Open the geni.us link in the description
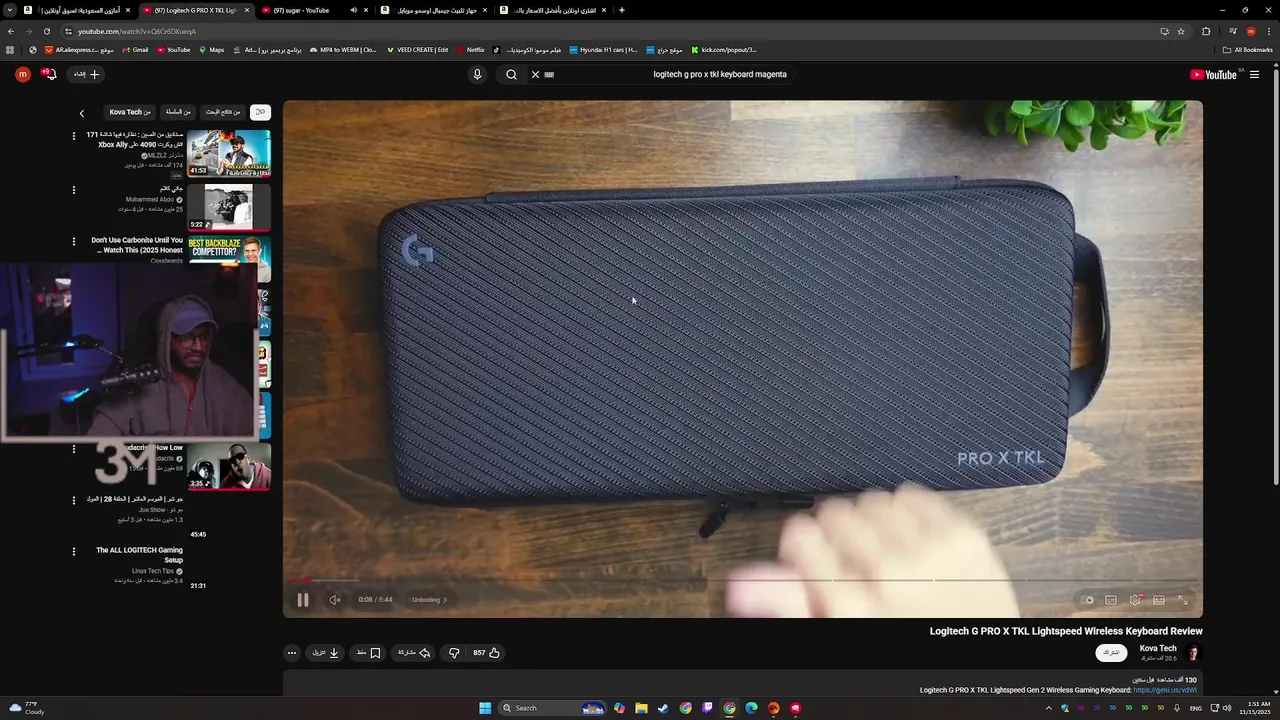The height and width of the screenshot is (720, 1280). [x=1165, y=690]
